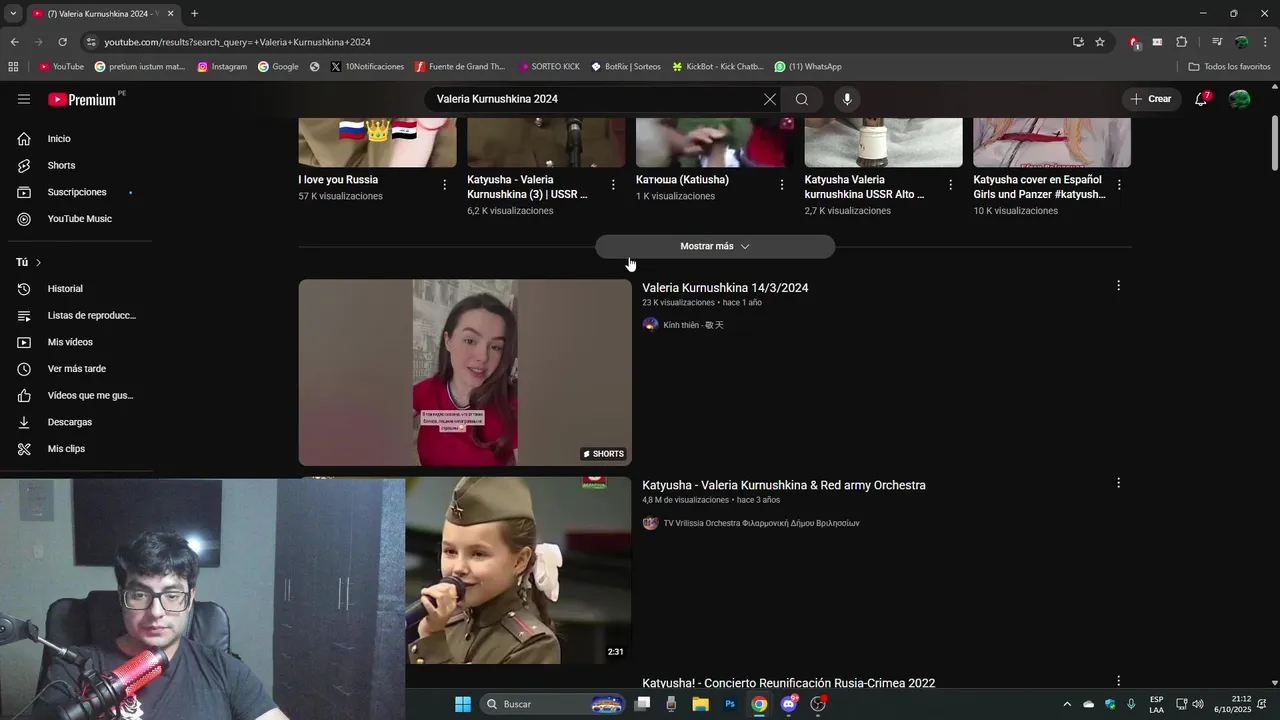Viewport: 1280px width, 720px height.
Task: Open the Crear upload menu
Action: (1151, 99)
